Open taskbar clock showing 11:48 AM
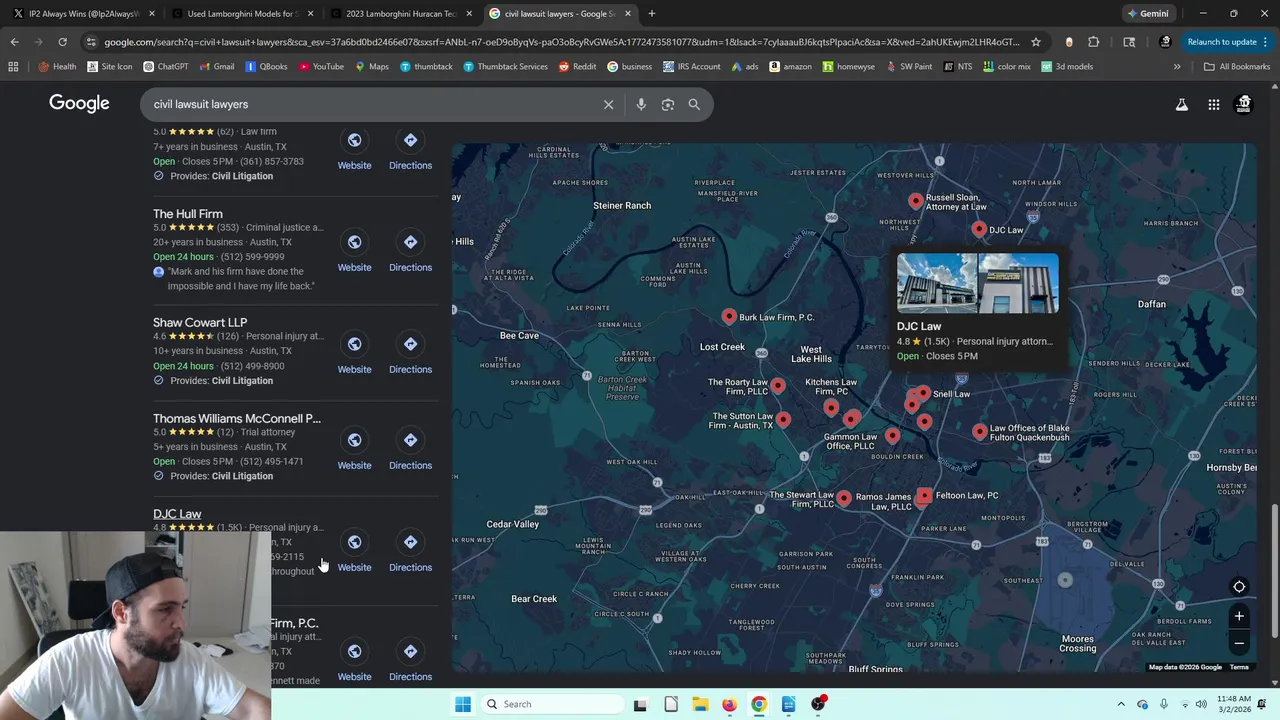1280x720 pixels. [1234, 704]
